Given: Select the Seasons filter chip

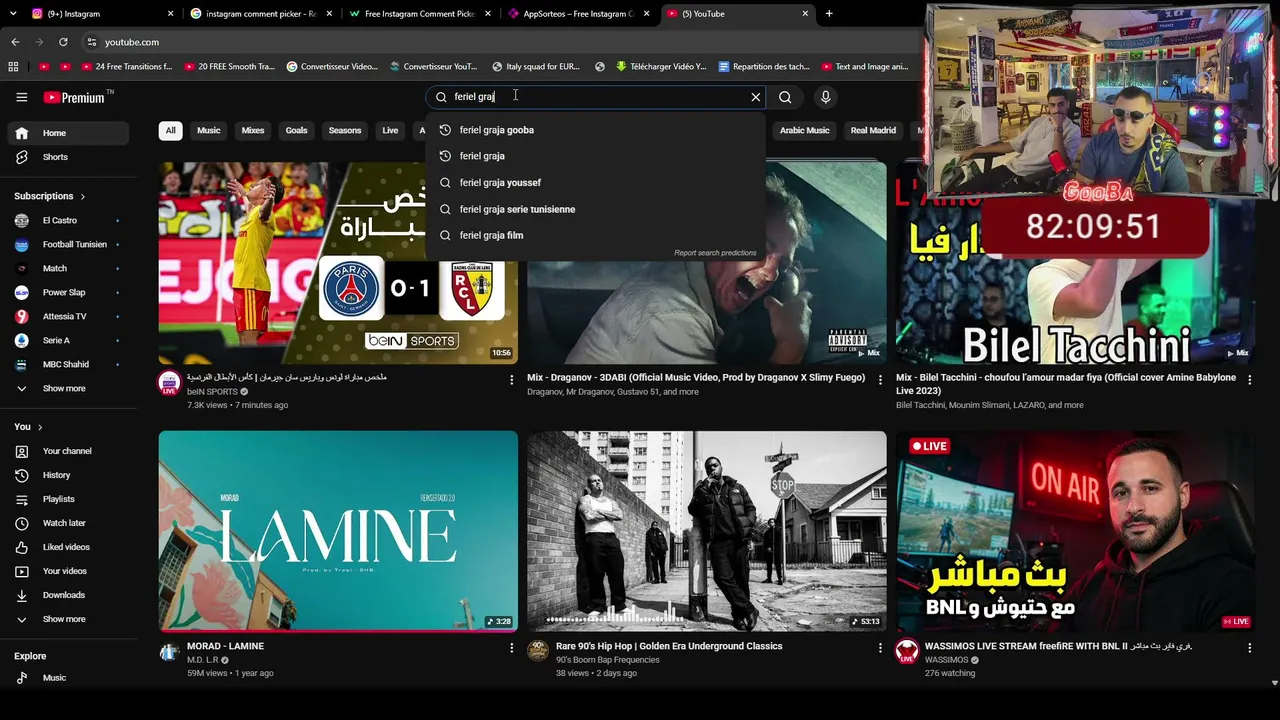Looking at the screenshot, I should pos(345,130).
